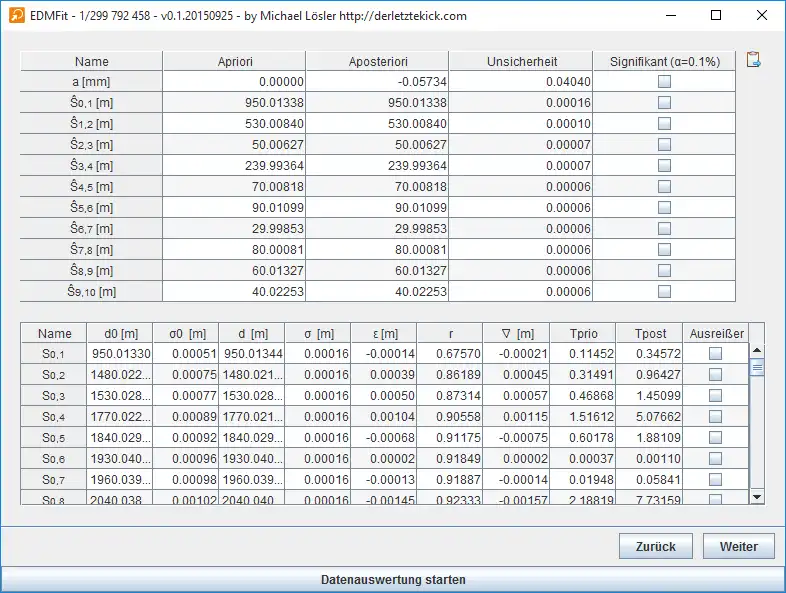Copy the parameter table via clipboard icon

tap(753, 60)
